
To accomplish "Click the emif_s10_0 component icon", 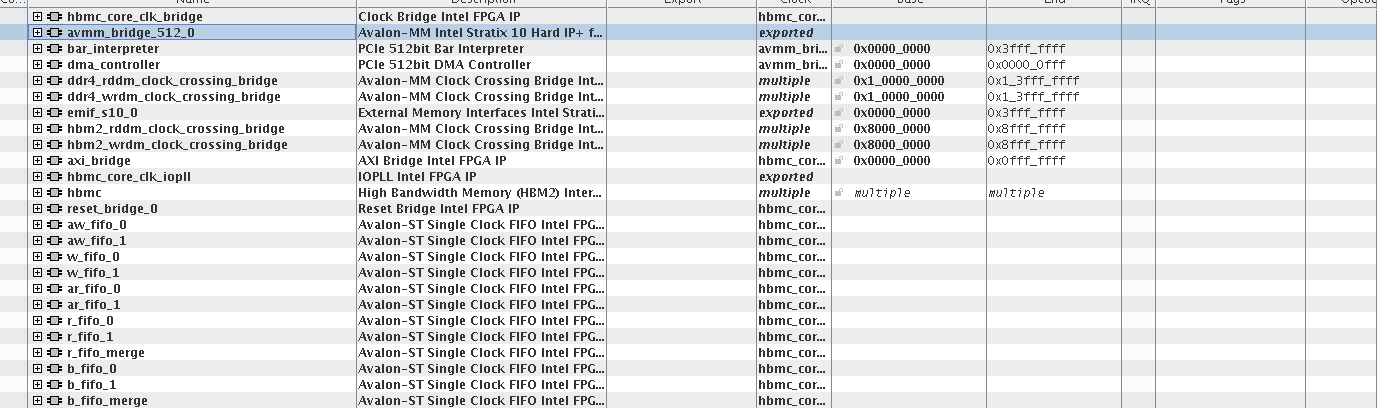I will (x=54, y=113).
